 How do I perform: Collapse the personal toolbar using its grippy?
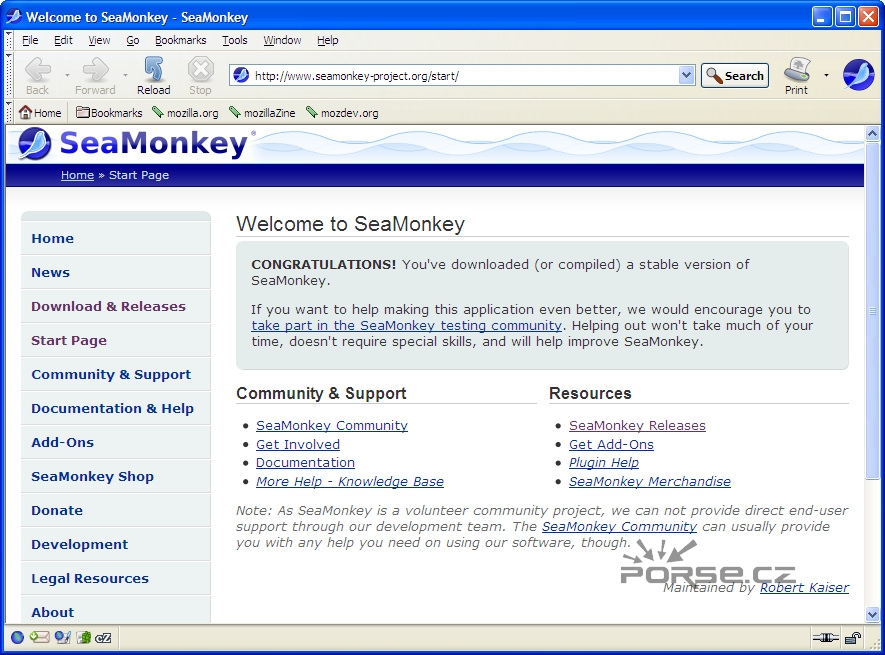pos(8,112)
